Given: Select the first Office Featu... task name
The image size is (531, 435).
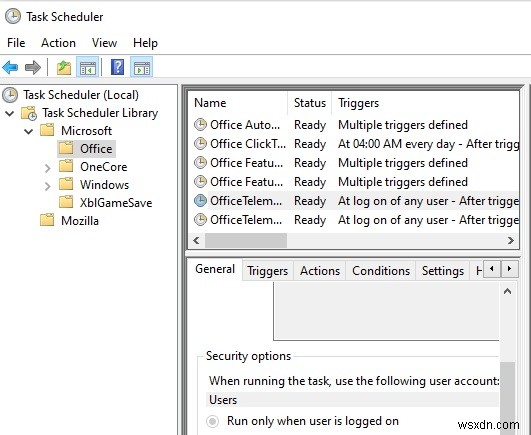Looking at the screenshot, I should coord(247,162).
